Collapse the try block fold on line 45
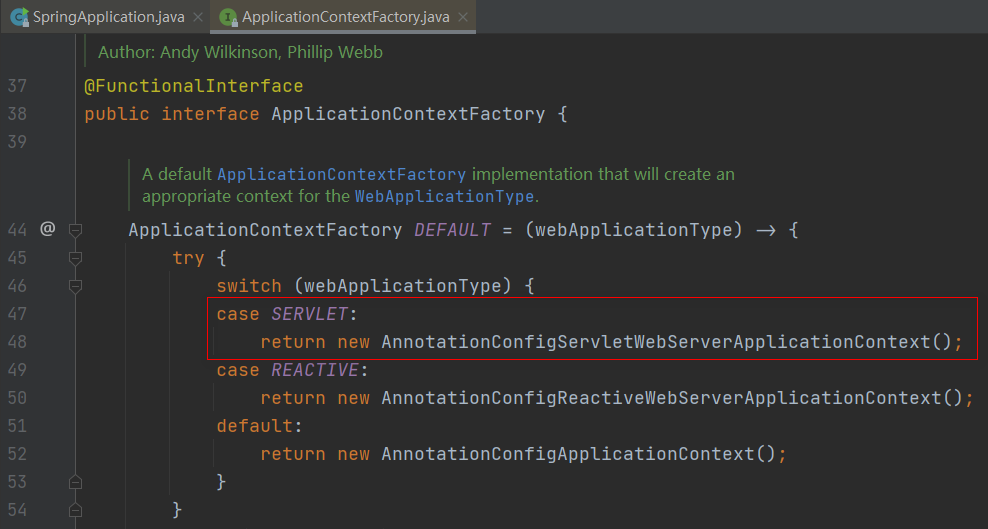Screen dimensions: 988x529 75,258
